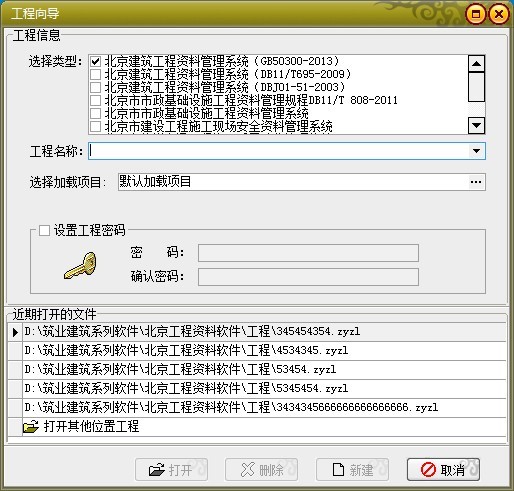This screenshot has width=514, height=491.
Task: Click the restore window icon in title bar
Action: [x=475, y=14]
